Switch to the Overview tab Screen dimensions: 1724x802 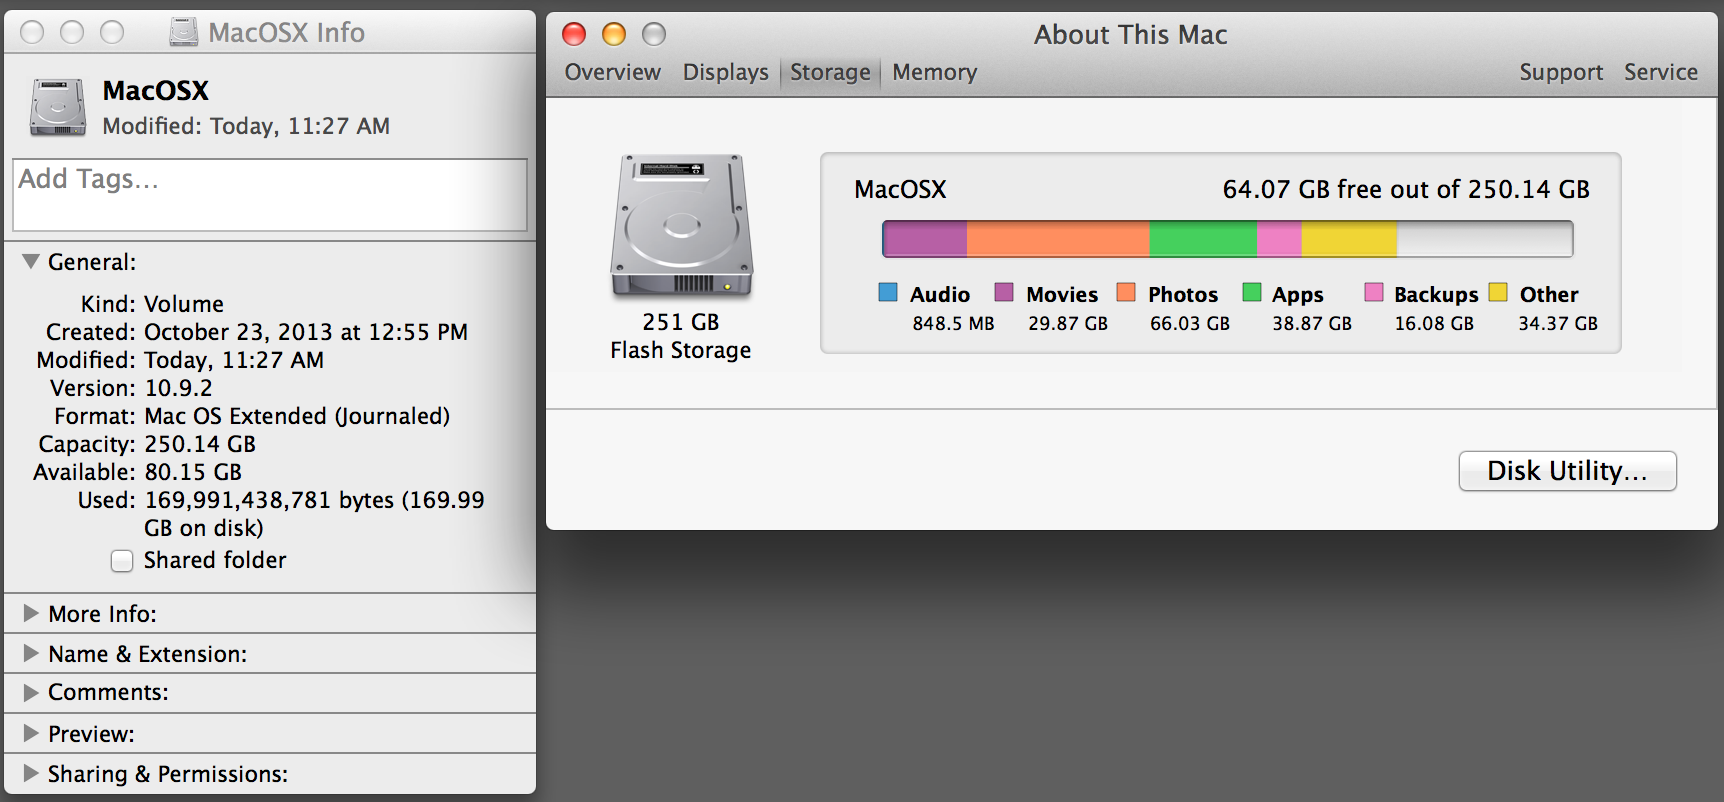[612, 72]
